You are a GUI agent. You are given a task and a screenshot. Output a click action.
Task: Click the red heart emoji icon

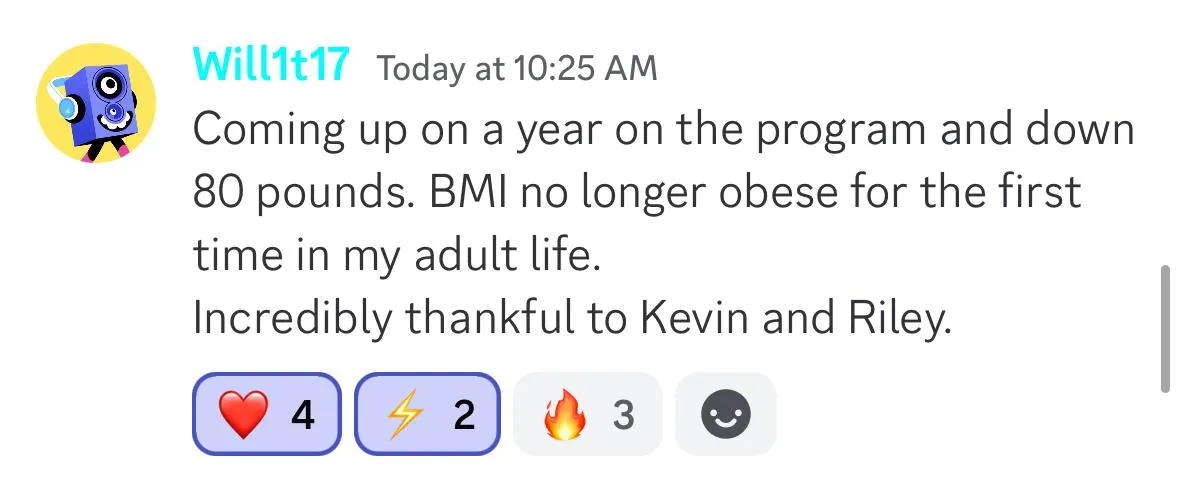tap(242, 415)
